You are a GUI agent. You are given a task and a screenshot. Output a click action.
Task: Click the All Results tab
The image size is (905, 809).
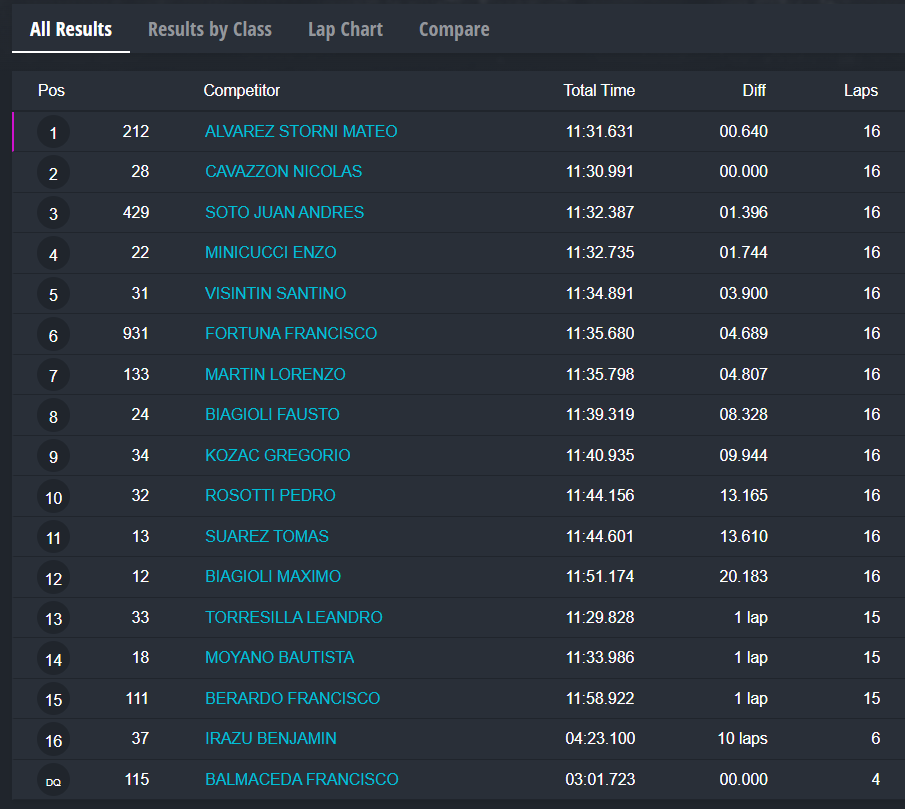pos(71,29)
